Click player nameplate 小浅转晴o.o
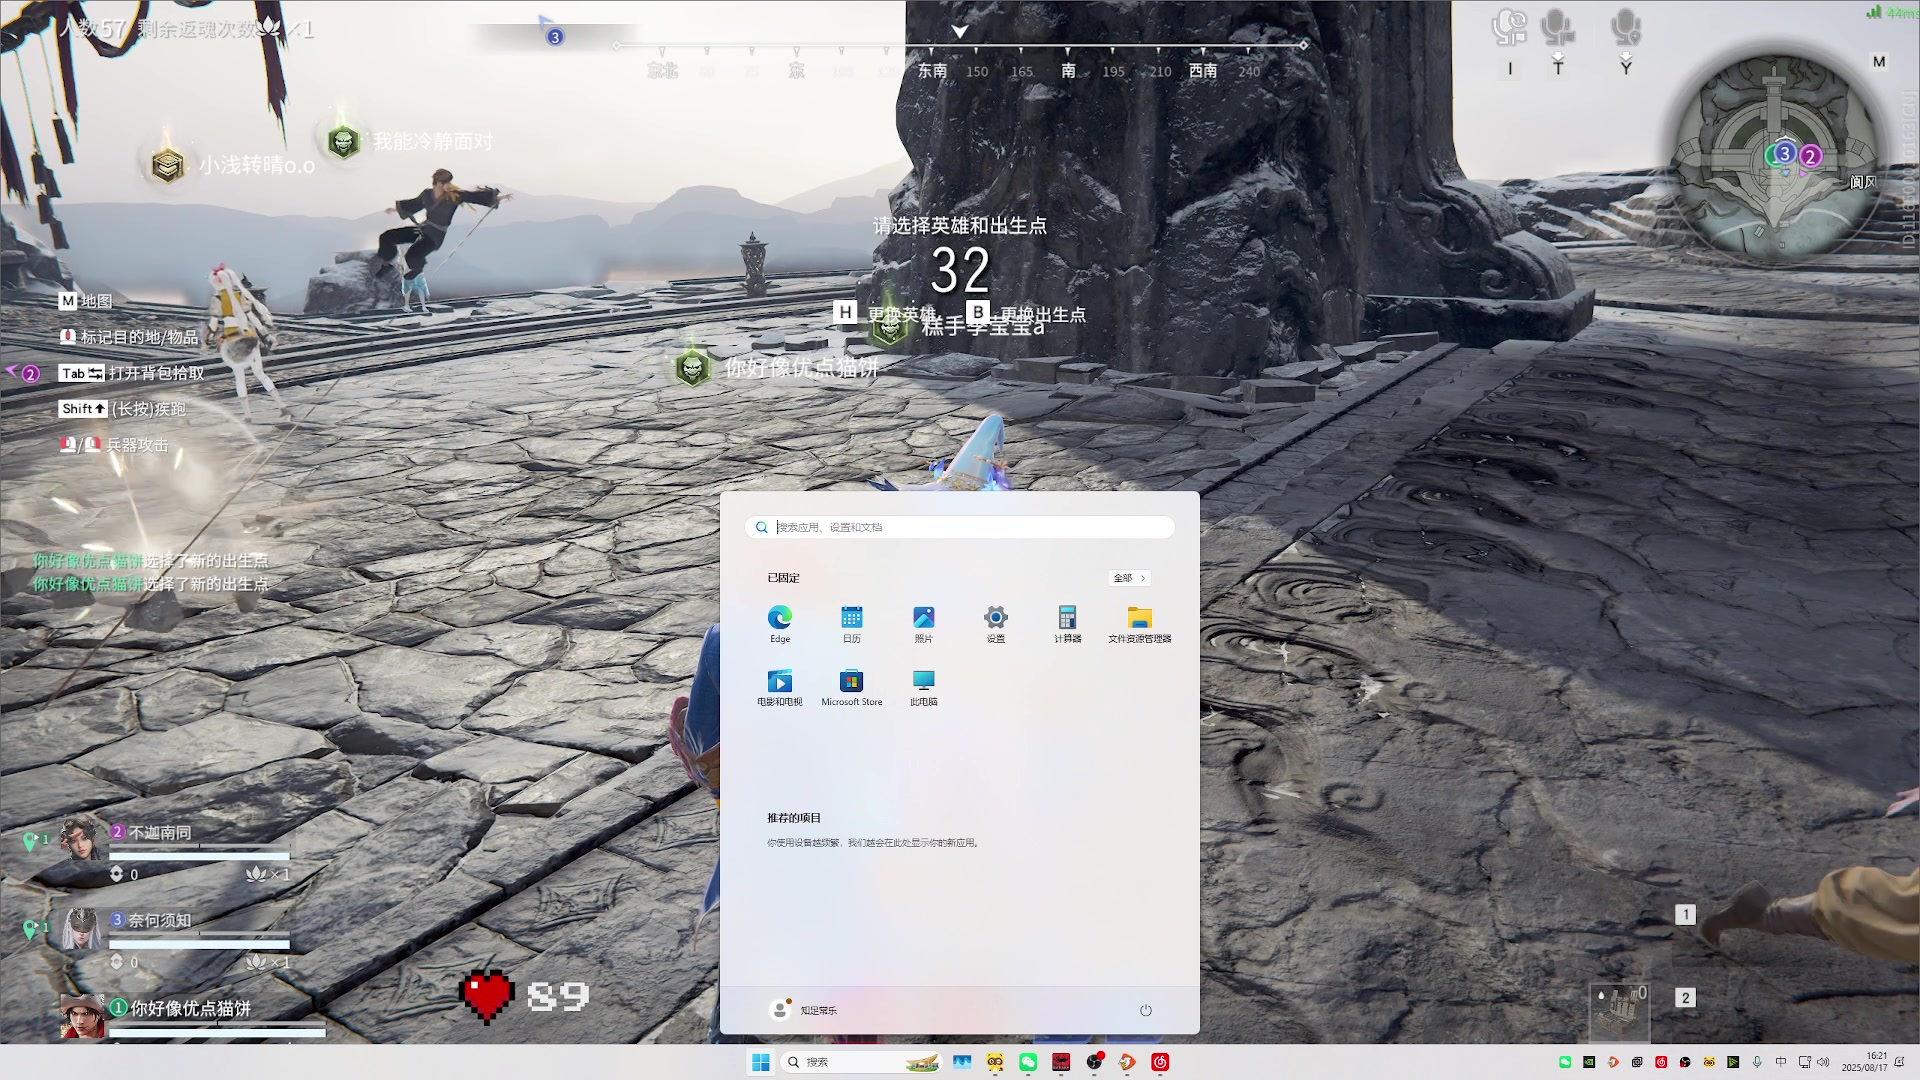 [x=257, y=165]
